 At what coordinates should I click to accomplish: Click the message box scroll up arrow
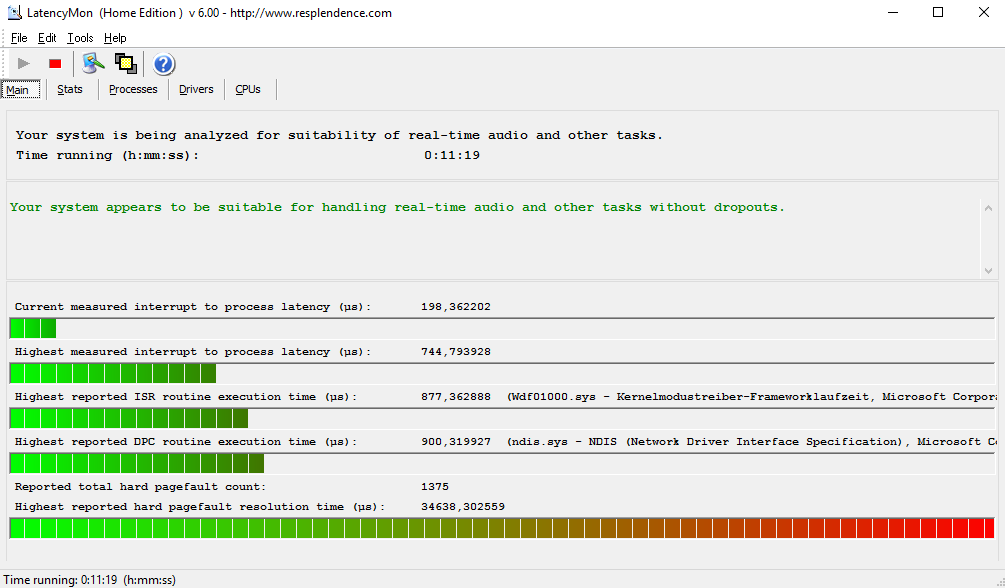tap(988, 208)
